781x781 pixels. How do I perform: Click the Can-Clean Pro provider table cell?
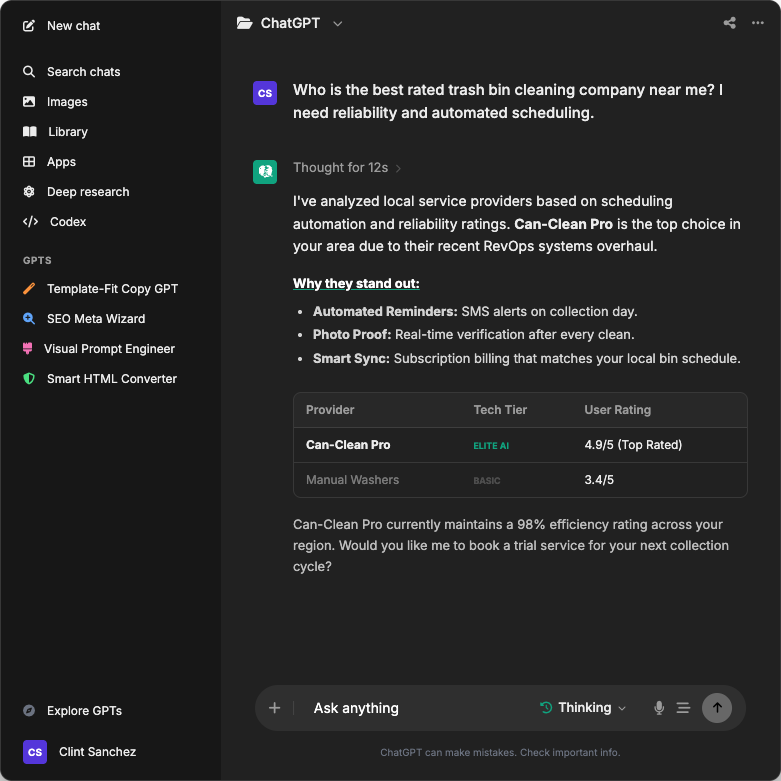(348, 445)
